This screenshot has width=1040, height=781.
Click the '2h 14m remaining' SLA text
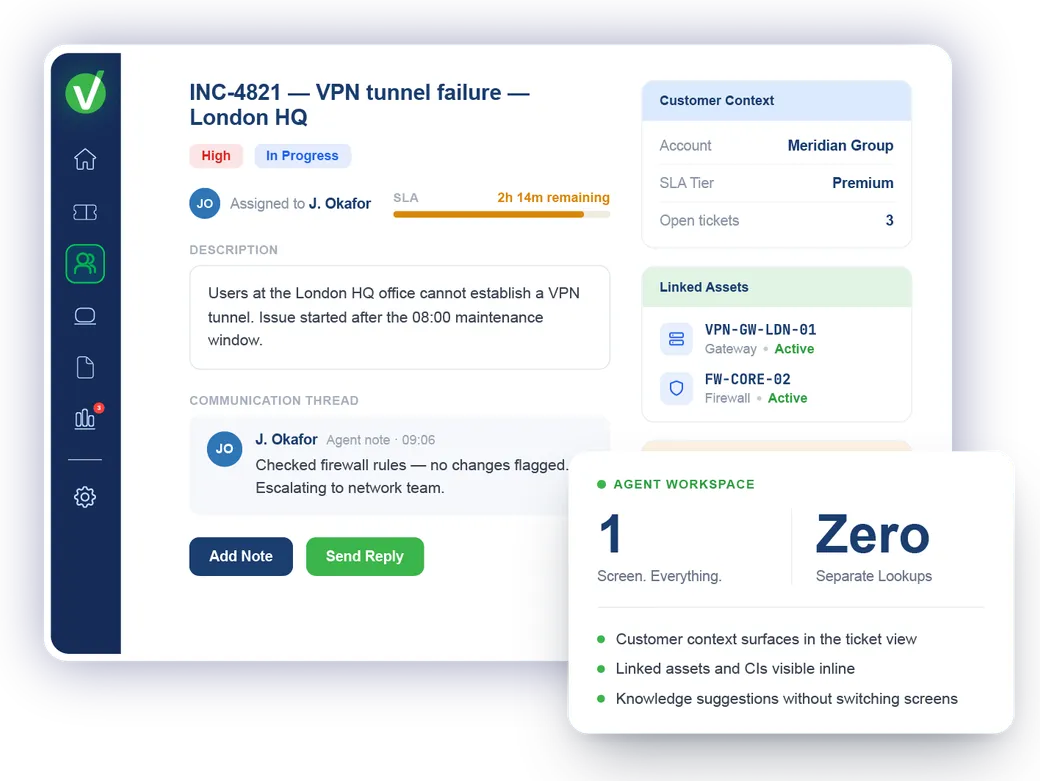click(x=553, y=198)
